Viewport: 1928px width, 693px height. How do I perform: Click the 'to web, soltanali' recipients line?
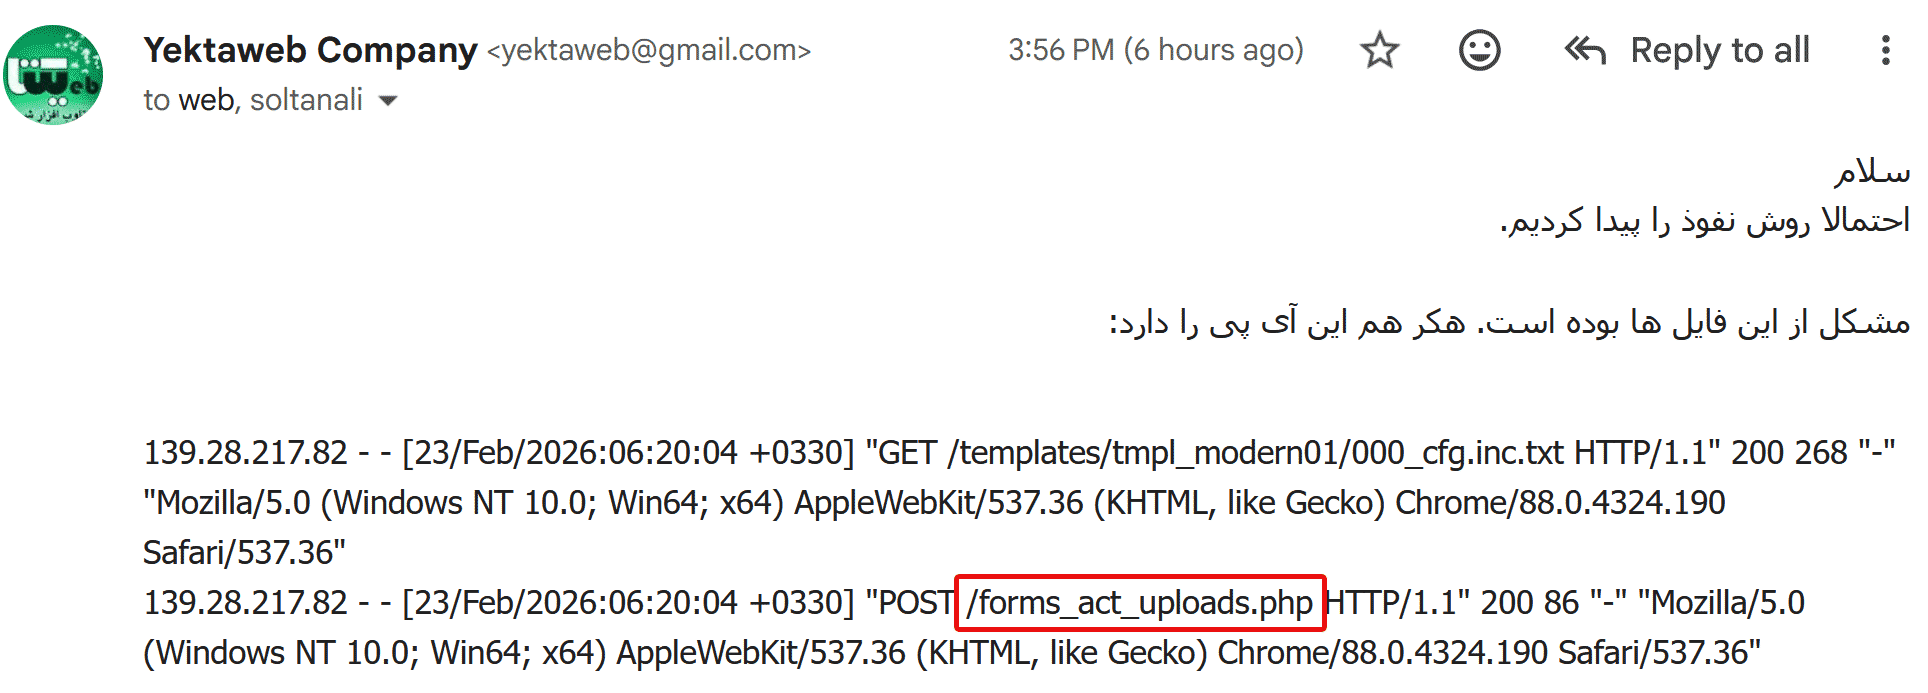point(252,100)
